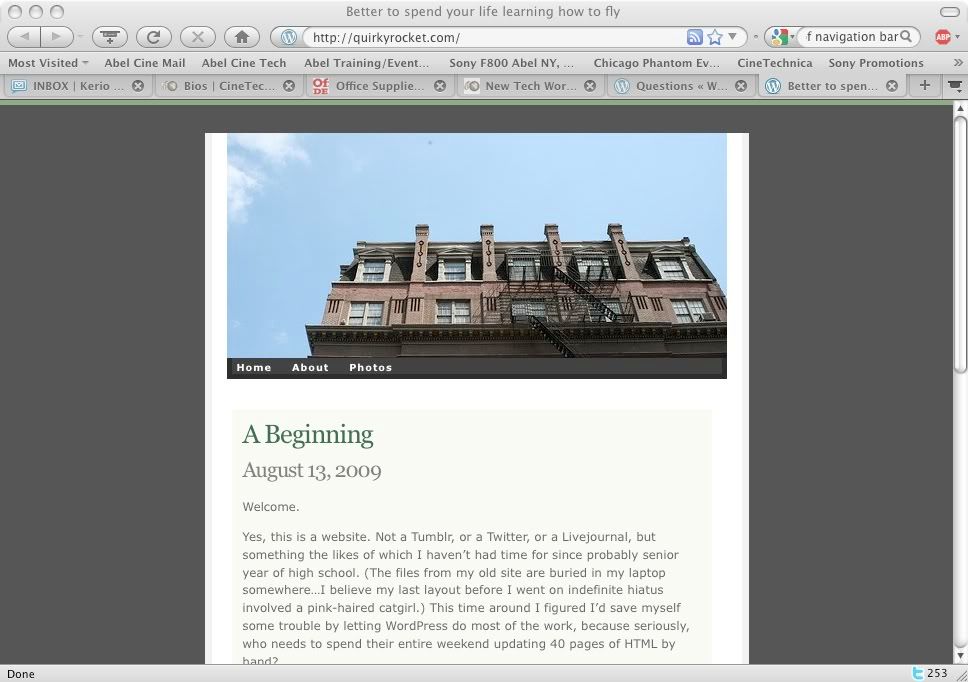
Task: Open the Photos page link
Action: click(x=370, y=368)
